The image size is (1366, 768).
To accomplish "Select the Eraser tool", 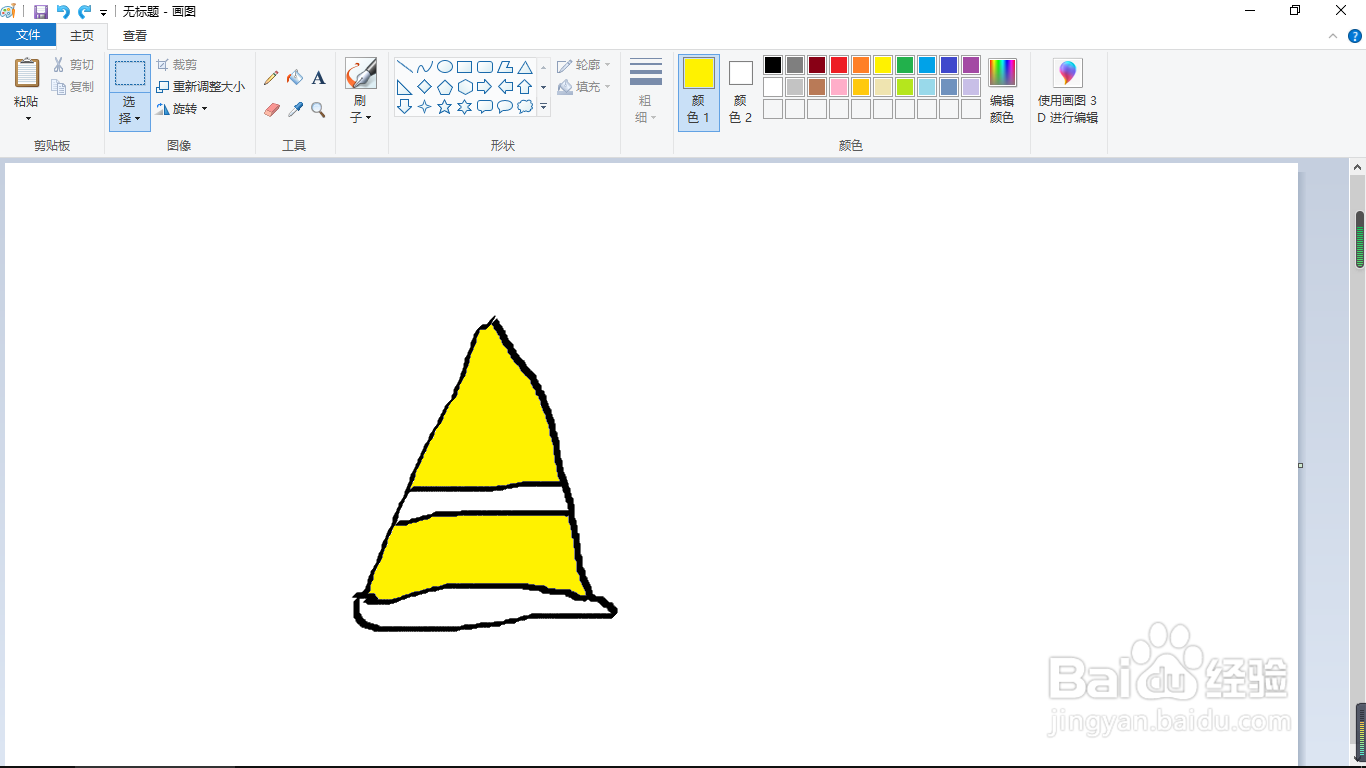I will 271,110.
